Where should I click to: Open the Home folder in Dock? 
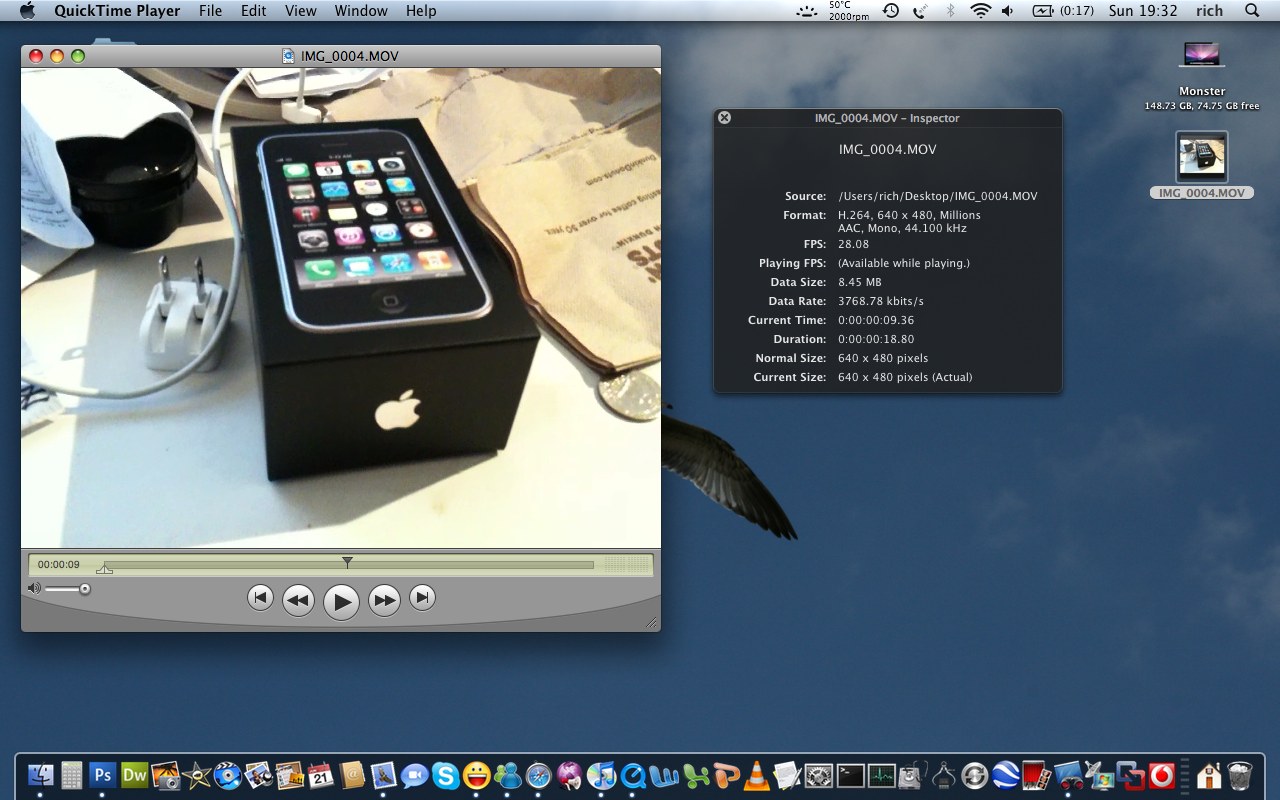[1209, 775]
